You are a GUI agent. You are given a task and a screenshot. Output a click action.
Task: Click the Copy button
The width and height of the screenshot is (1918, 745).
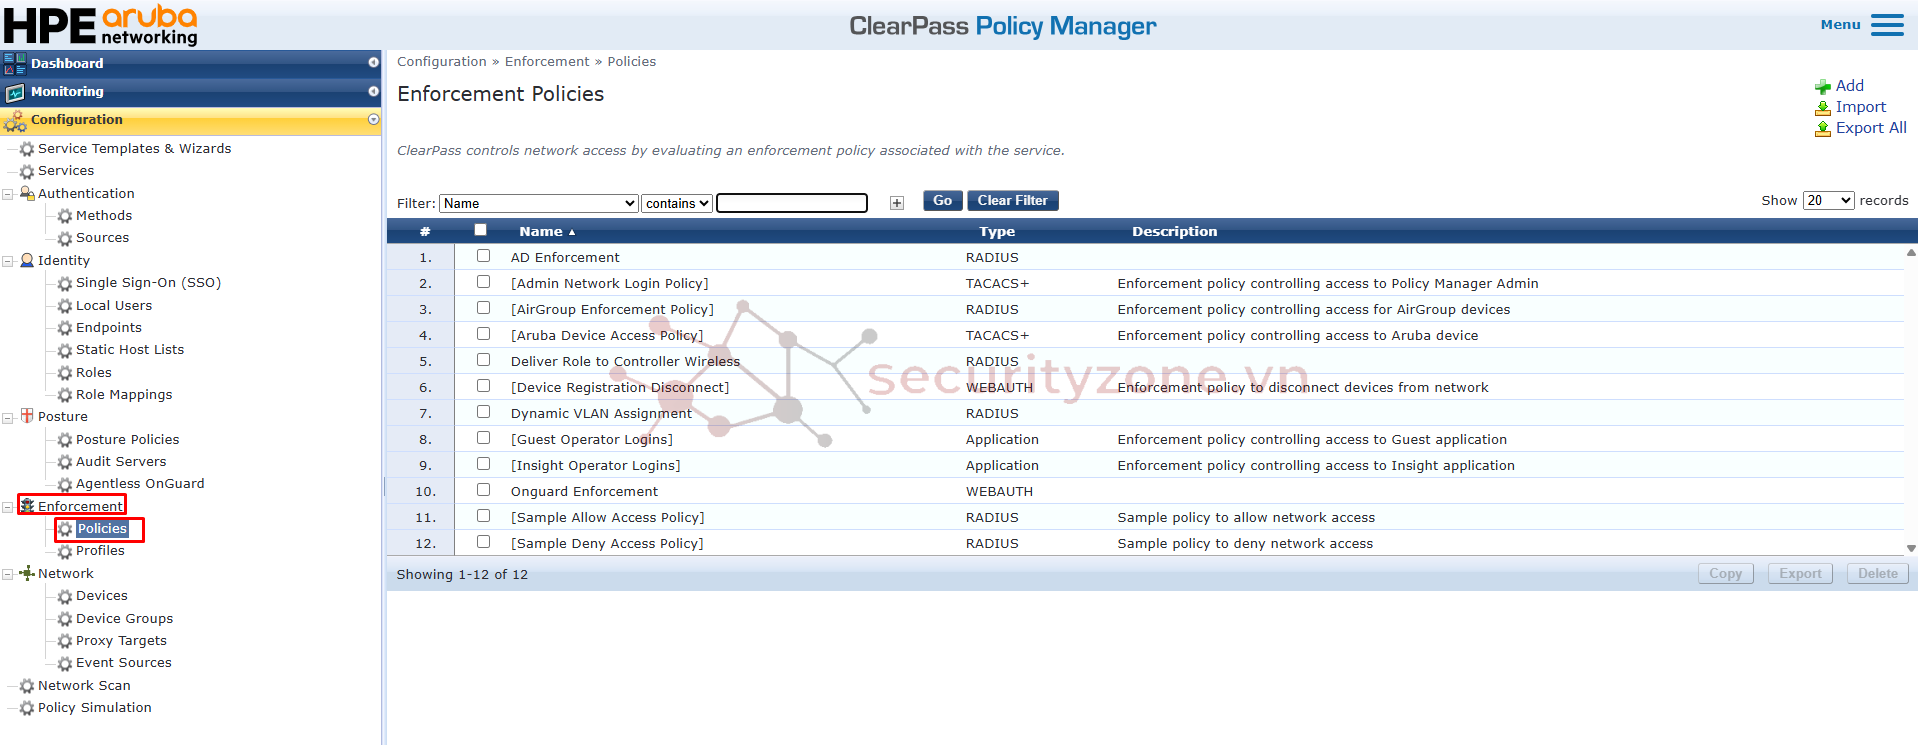(x=1726, y=574)
